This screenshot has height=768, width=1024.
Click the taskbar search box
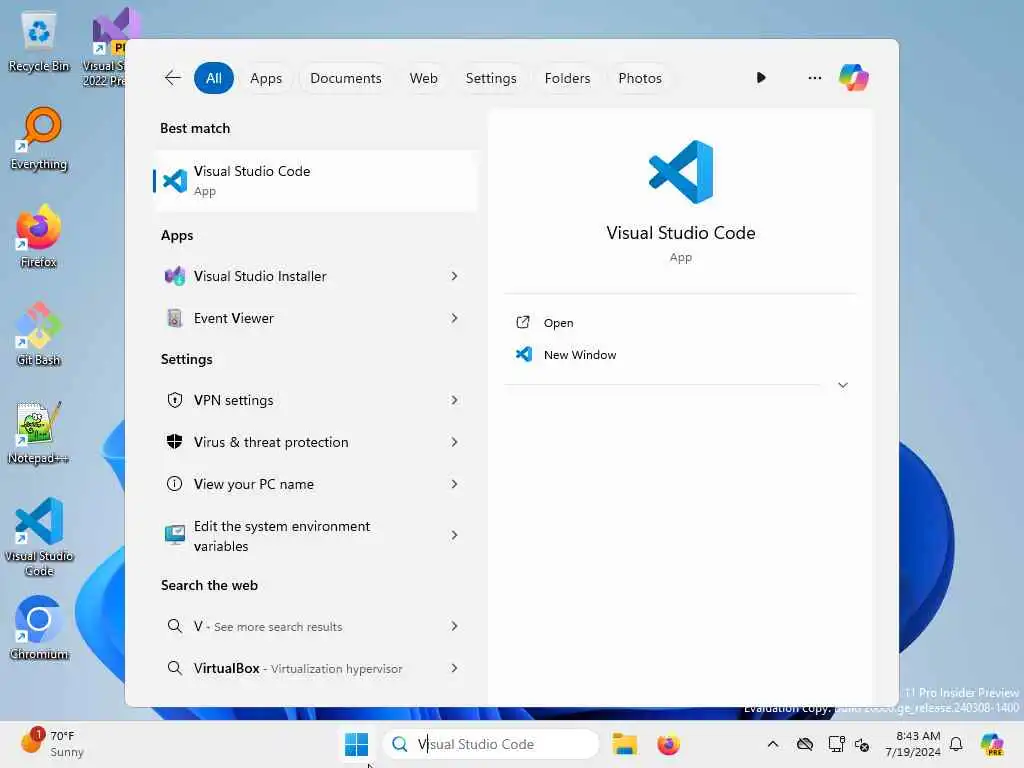click(491, 744)
